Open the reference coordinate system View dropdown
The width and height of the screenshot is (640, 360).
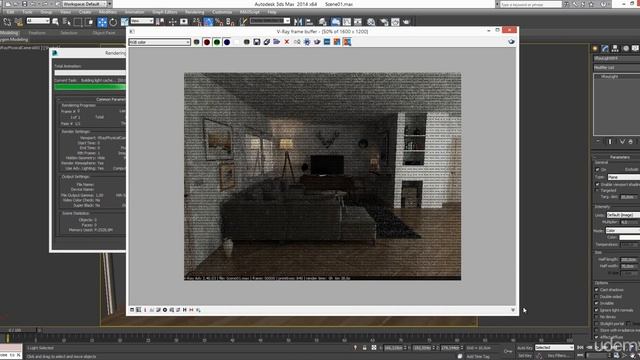point(142,21)
